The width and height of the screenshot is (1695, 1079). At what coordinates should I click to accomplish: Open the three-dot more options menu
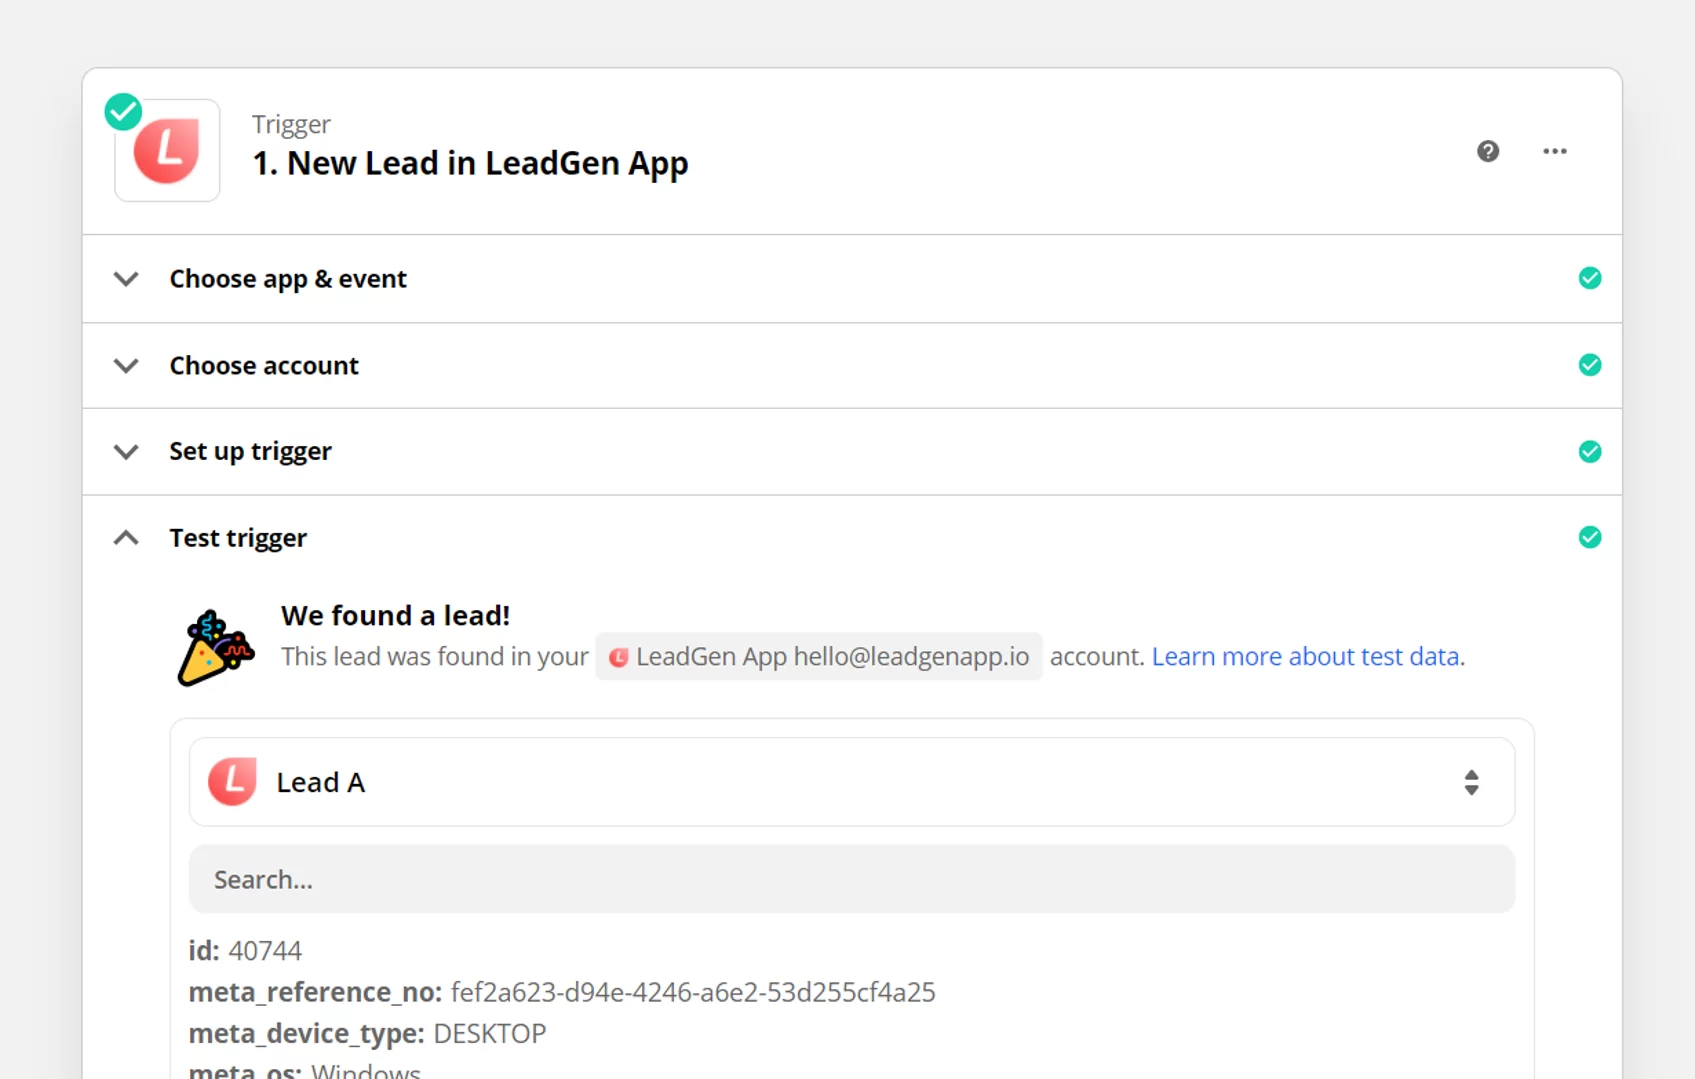coord(1554,151)
